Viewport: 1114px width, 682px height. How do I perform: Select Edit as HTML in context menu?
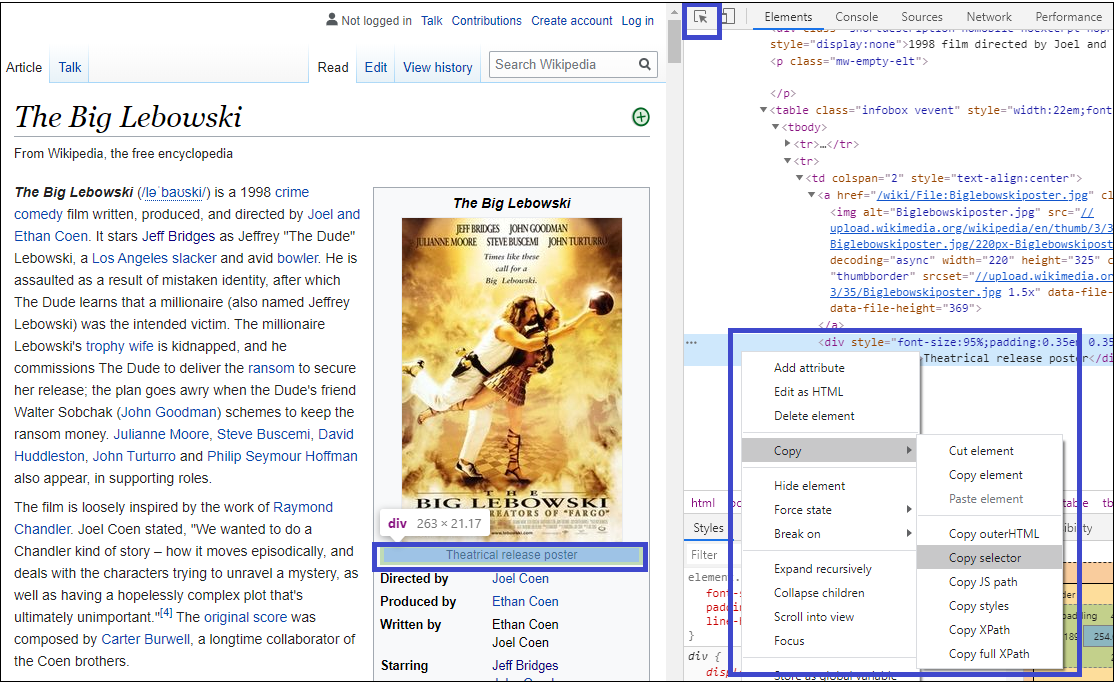[x=808, y=392]
